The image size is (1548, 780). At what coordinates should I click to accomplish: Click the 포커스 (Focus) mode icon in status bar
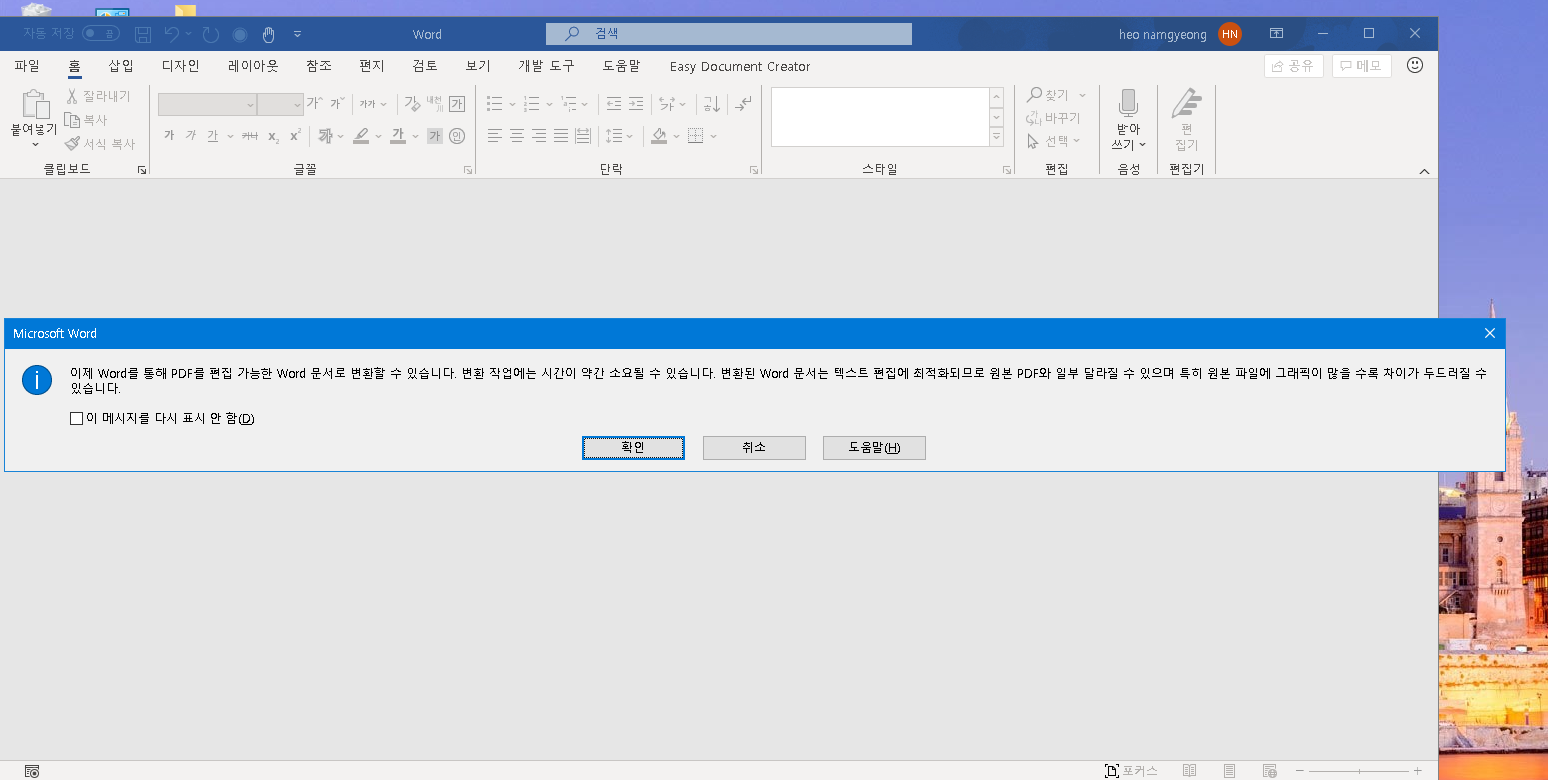pos(1111,770)
